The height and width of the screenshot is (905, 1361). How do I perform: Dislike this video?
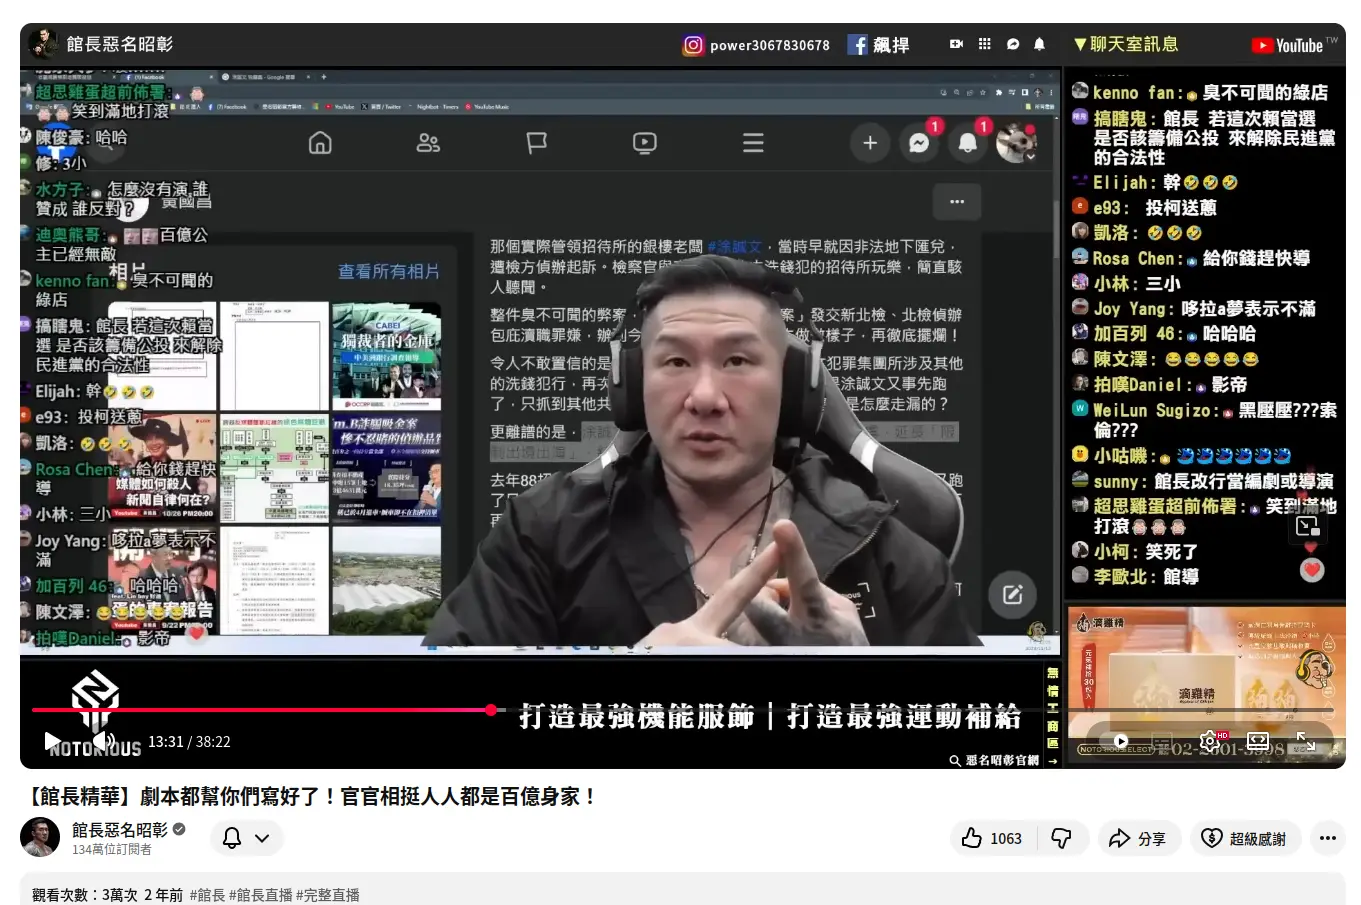[1062, 838]
